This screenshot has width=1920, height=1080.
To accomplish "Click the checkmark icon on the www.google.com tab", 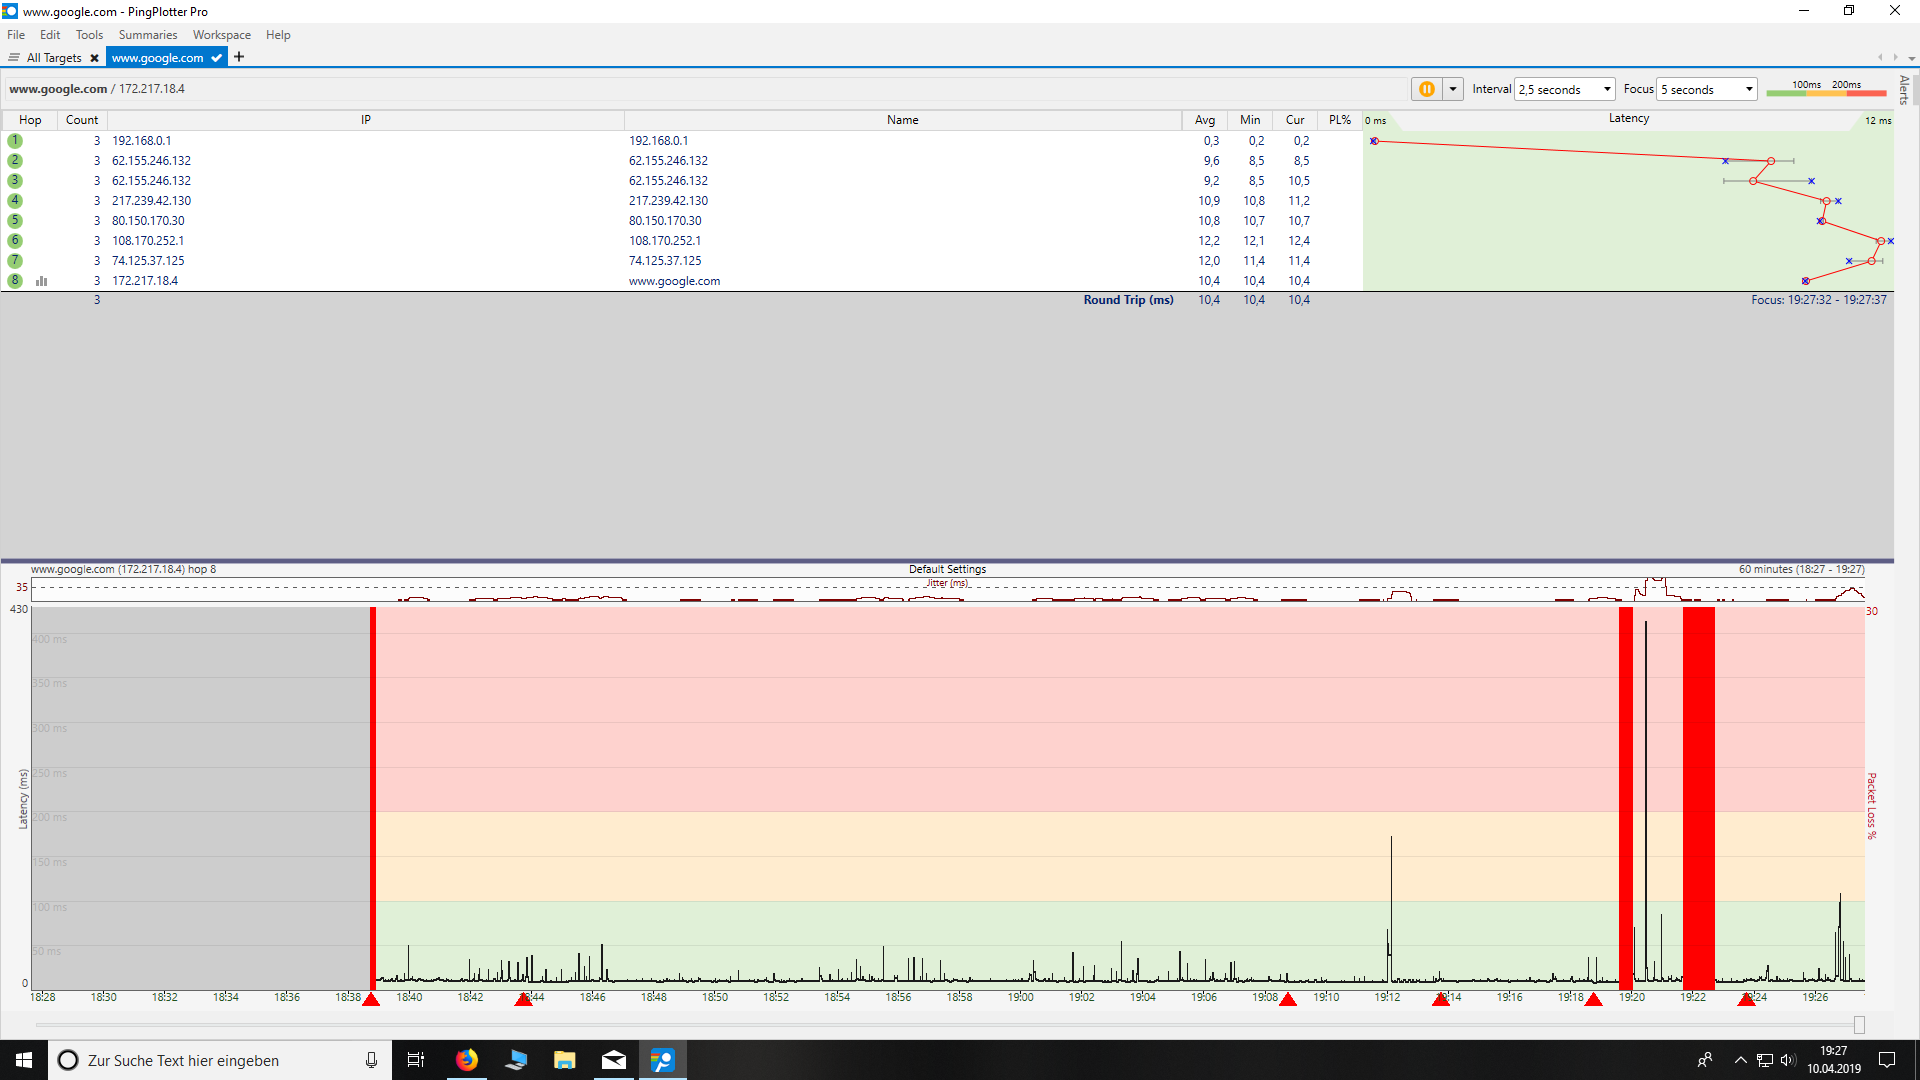I will pyautogui.click(x=216, y=58).
